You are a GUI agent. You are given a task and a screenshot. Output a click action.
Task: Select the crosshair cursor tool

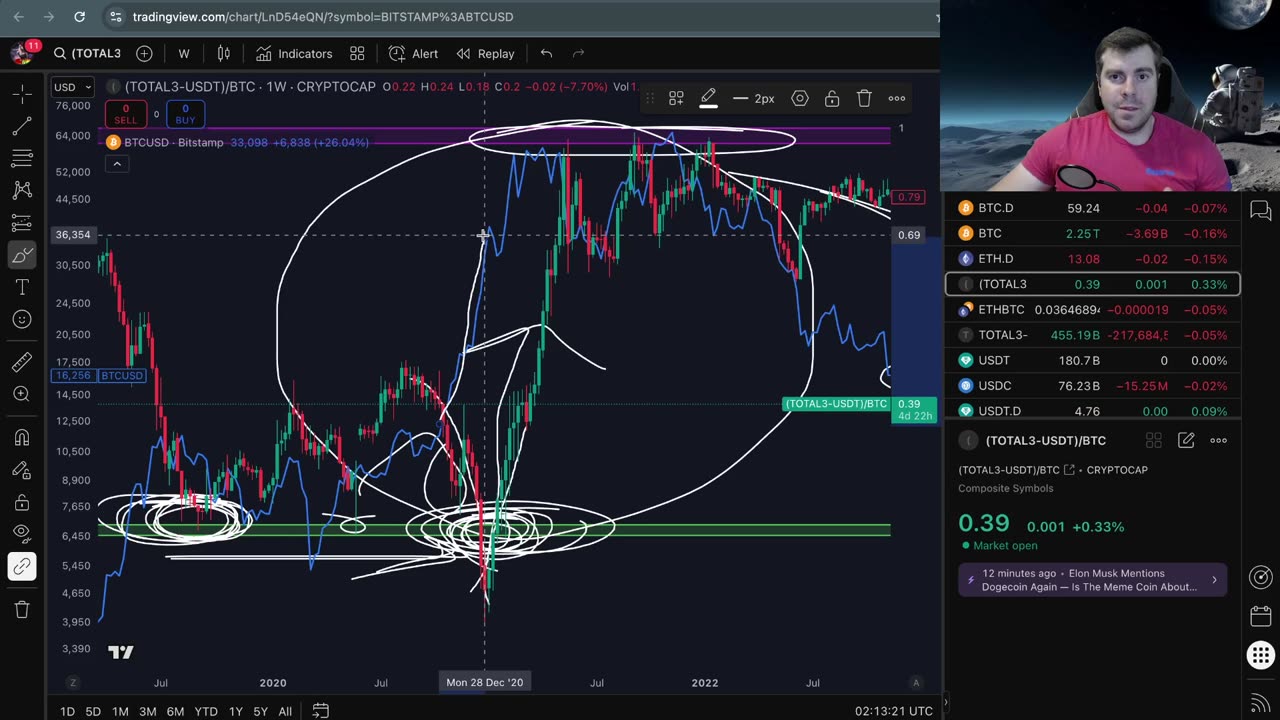click(22, 94)
